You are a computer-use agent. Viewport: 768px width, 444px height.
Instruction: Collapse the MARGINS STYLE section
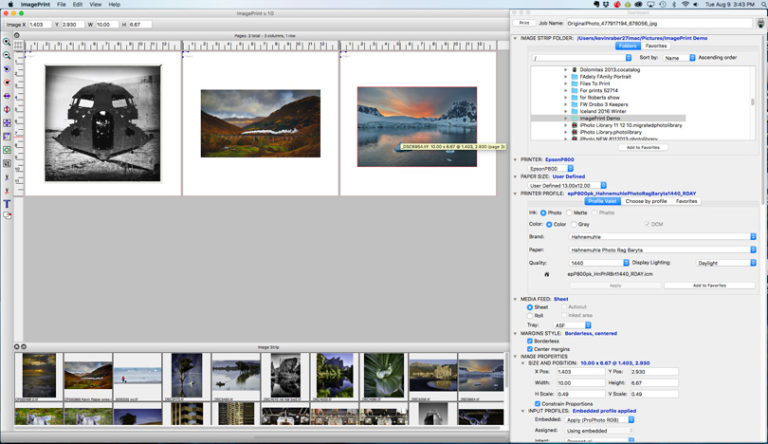515,333
